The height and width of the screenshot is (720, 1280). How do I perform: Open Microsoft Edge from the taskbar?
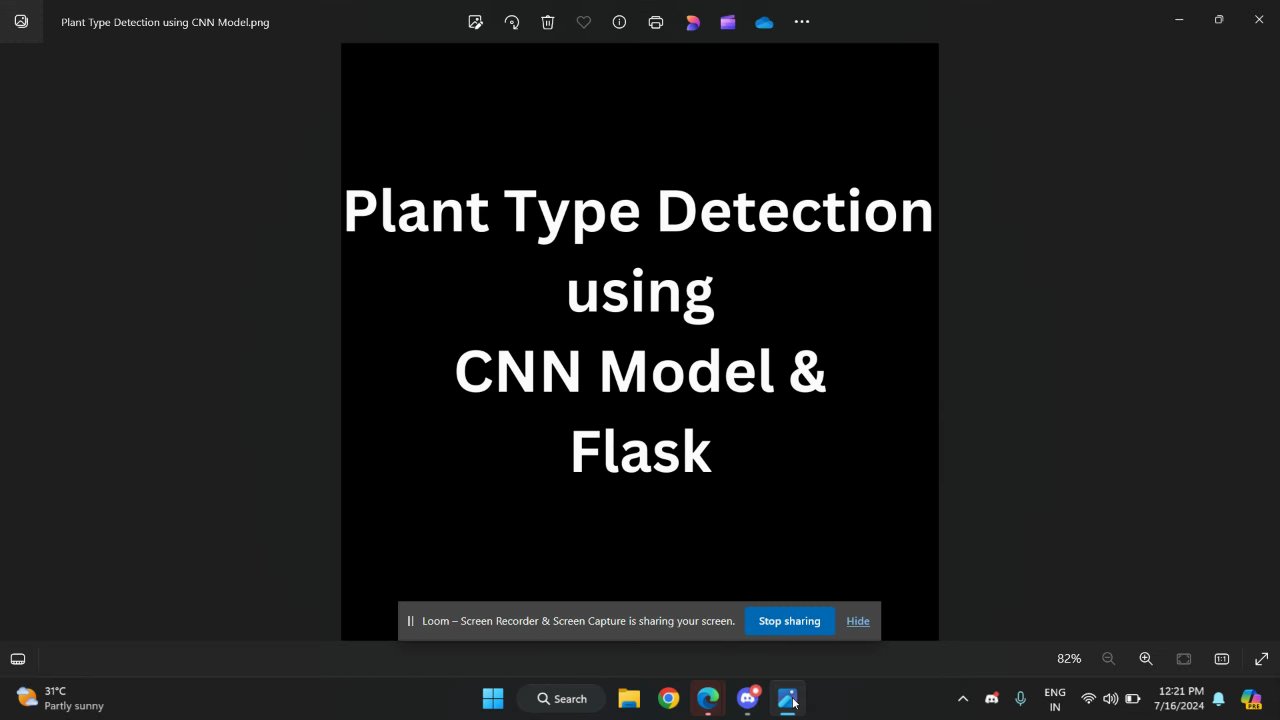tap(708, 698)
